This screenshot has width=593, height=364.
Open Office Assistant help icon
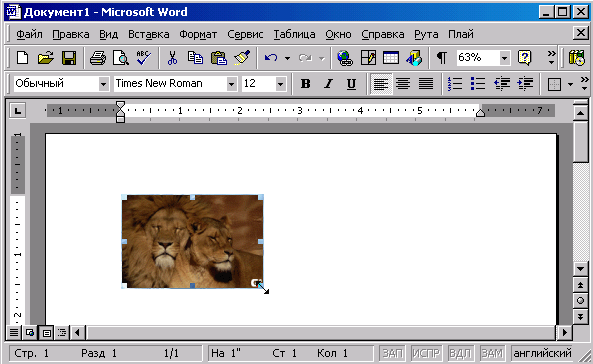point(525,58)
